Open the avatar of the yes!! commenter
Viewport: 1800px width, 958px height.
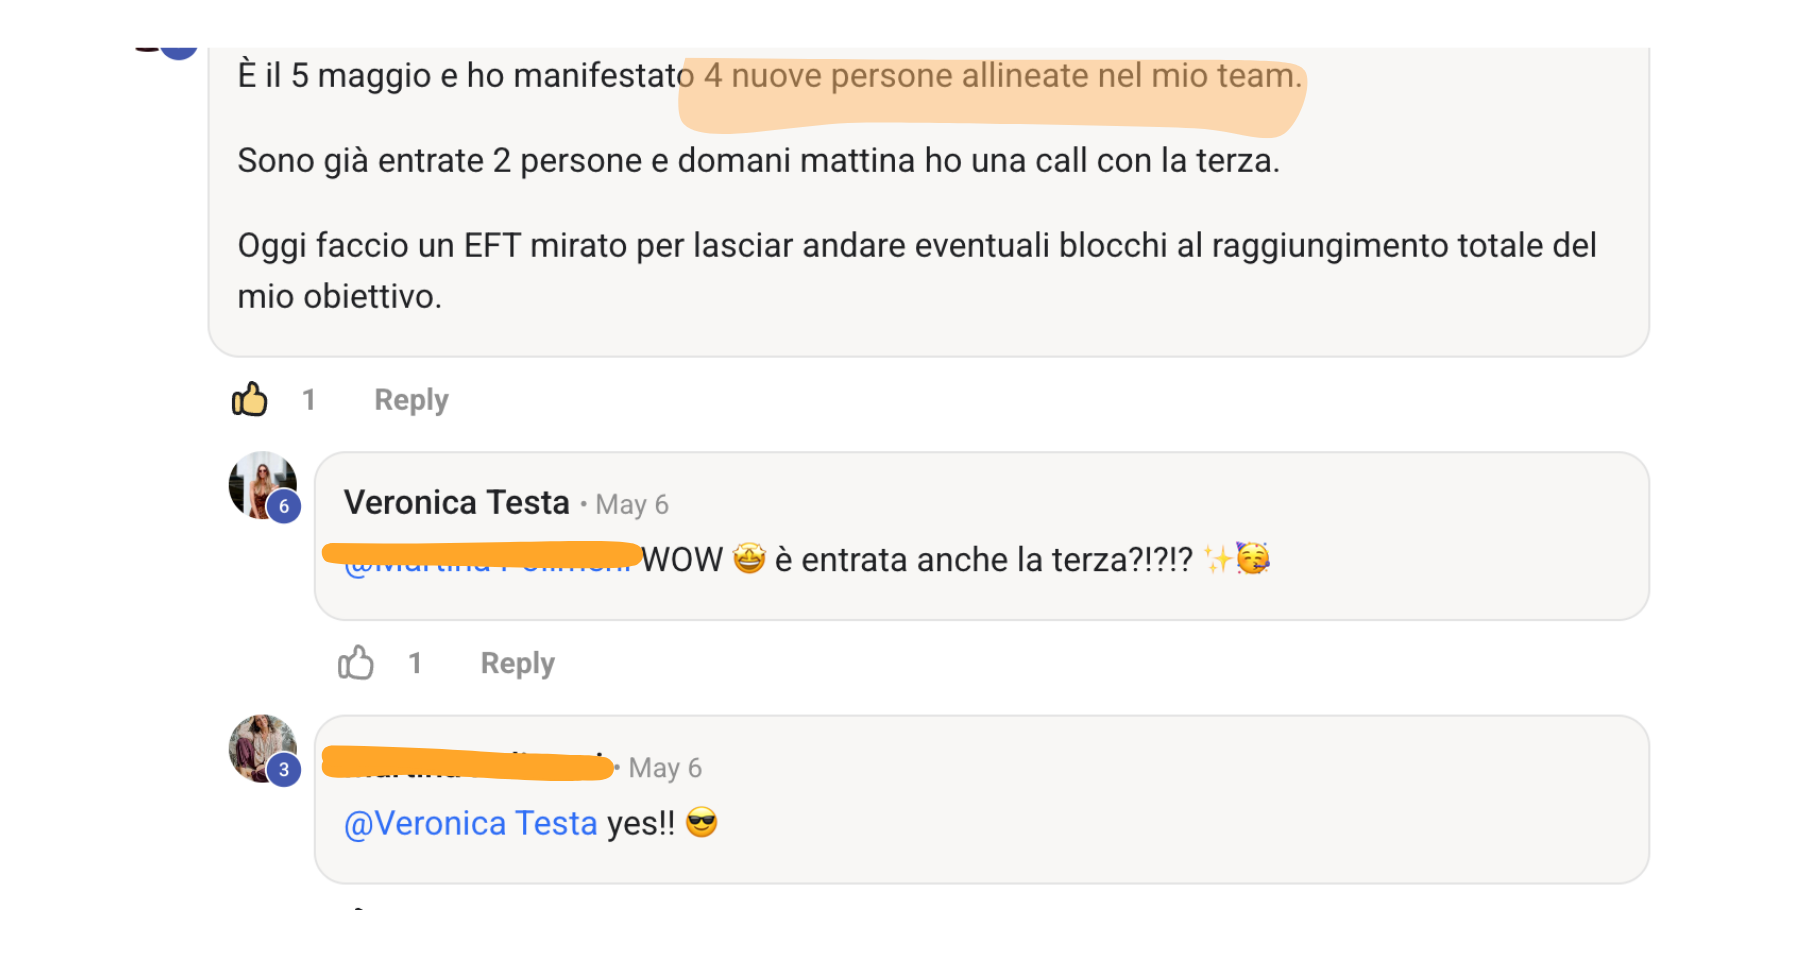pyautogui.click(x=262, y=748)
